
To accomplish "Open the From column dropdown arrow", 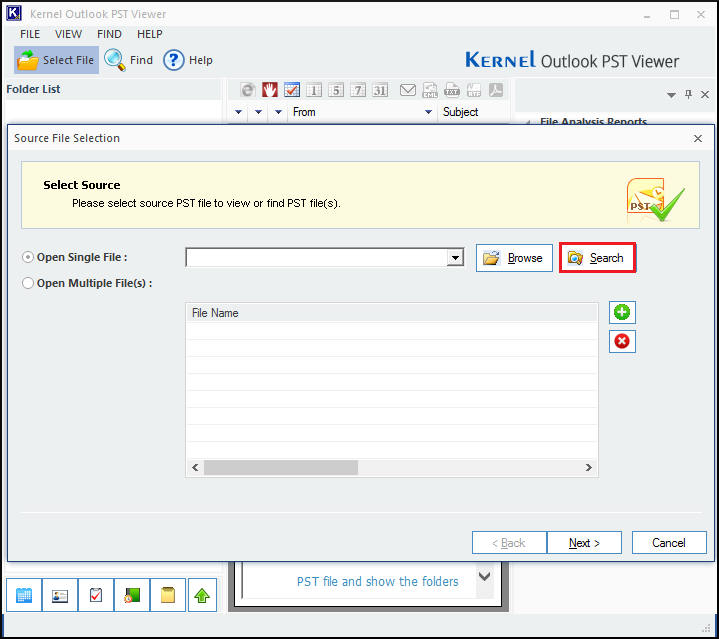I will pyautogui.click(x=428, y=112).
